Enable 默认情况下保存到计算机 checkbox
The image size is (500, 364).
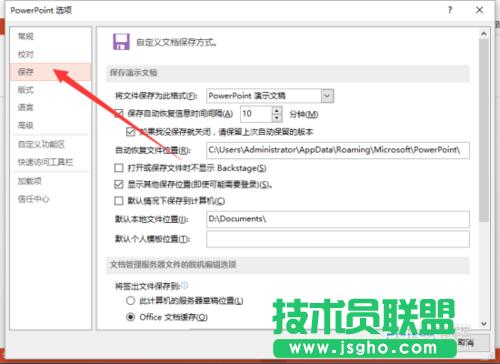tap(119, 201)
